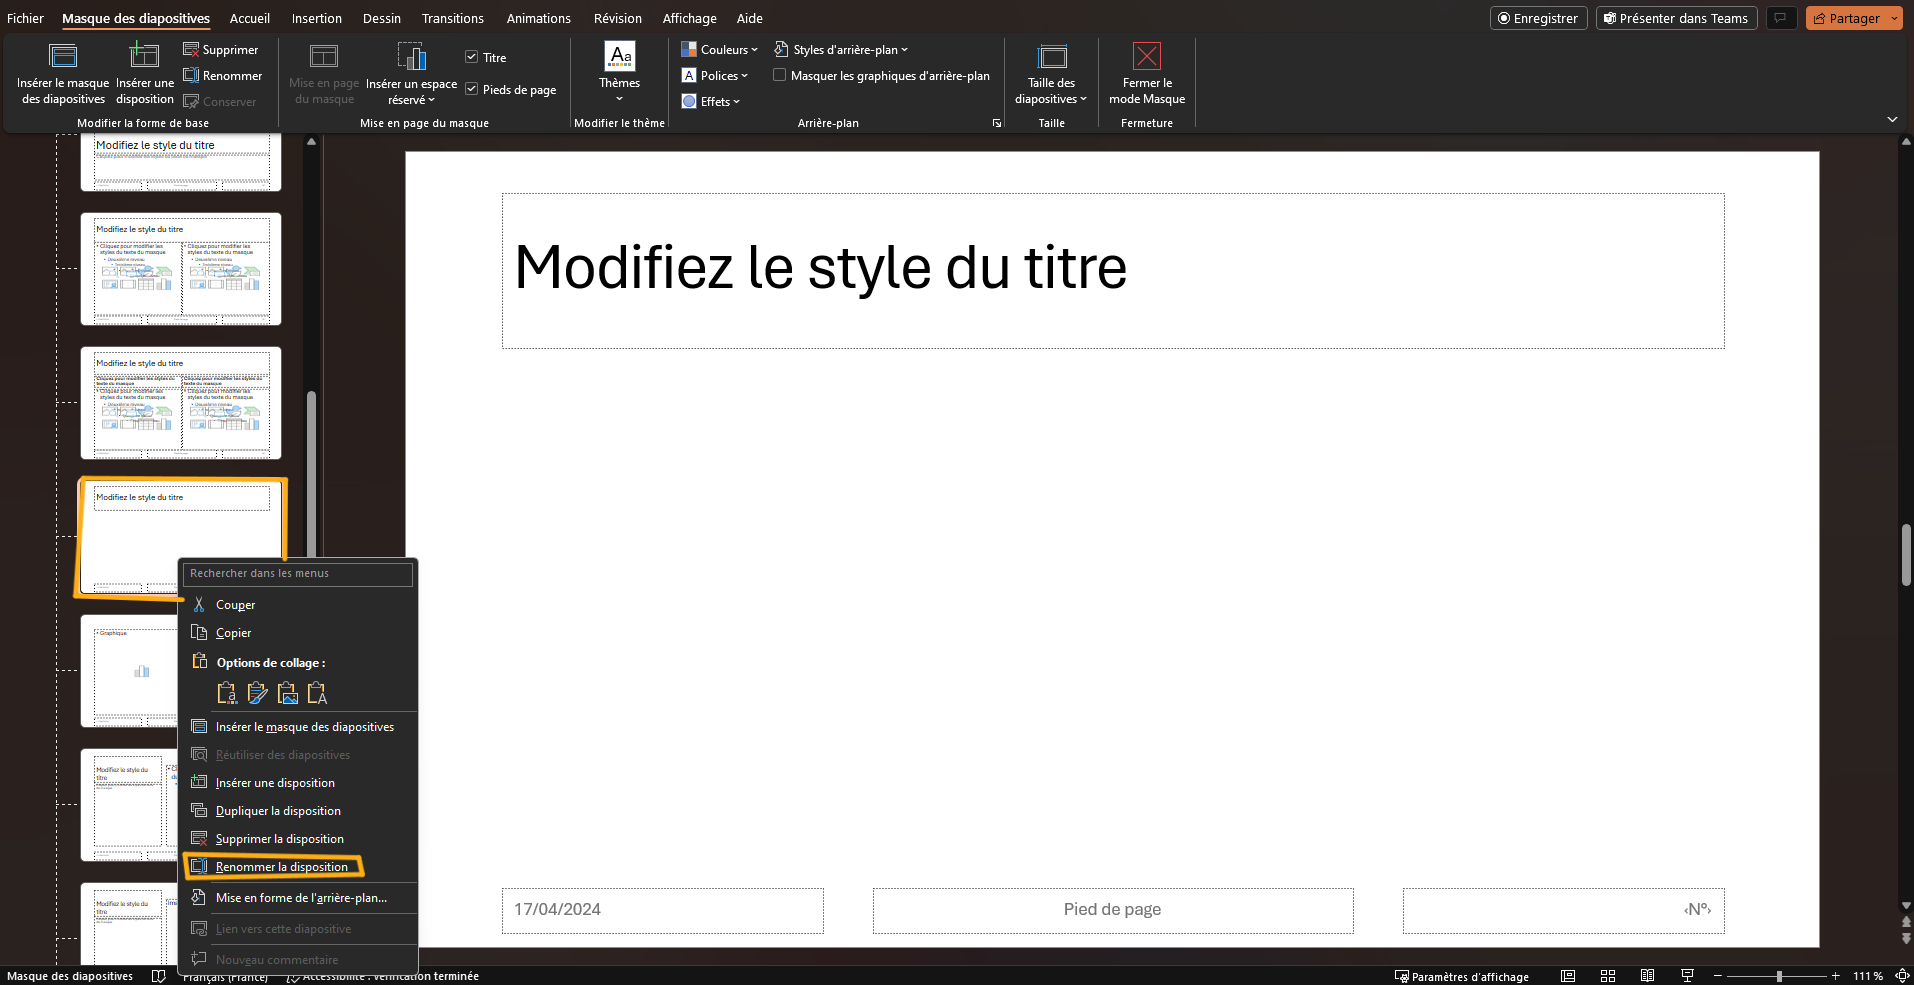Open the Affichage tab
Screen dimensions: 1914x985
pos(690,19)
